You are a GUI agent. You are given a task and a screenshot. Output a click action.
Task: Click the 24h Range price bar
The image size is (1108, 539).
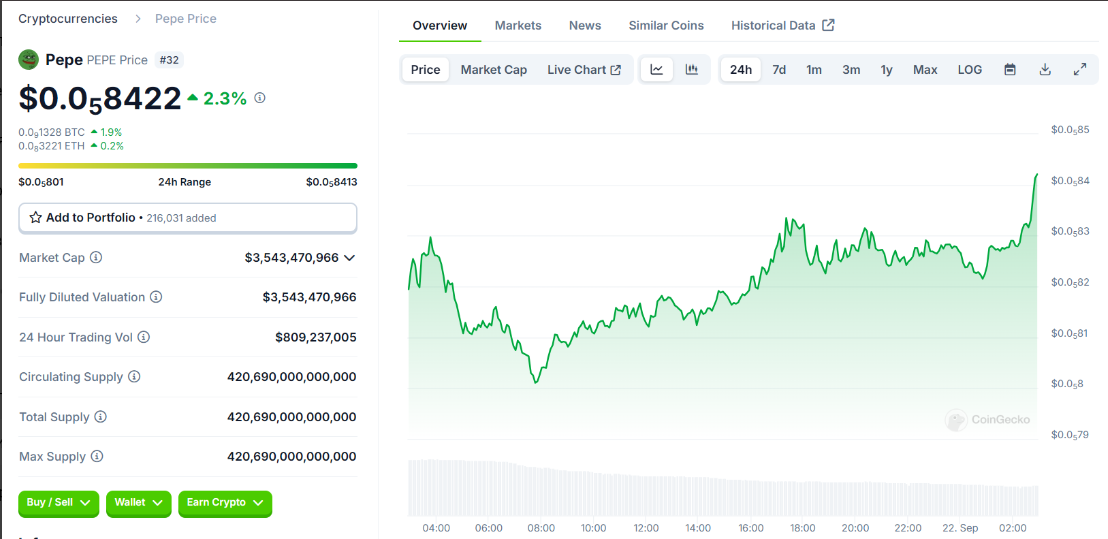(187, 166)
